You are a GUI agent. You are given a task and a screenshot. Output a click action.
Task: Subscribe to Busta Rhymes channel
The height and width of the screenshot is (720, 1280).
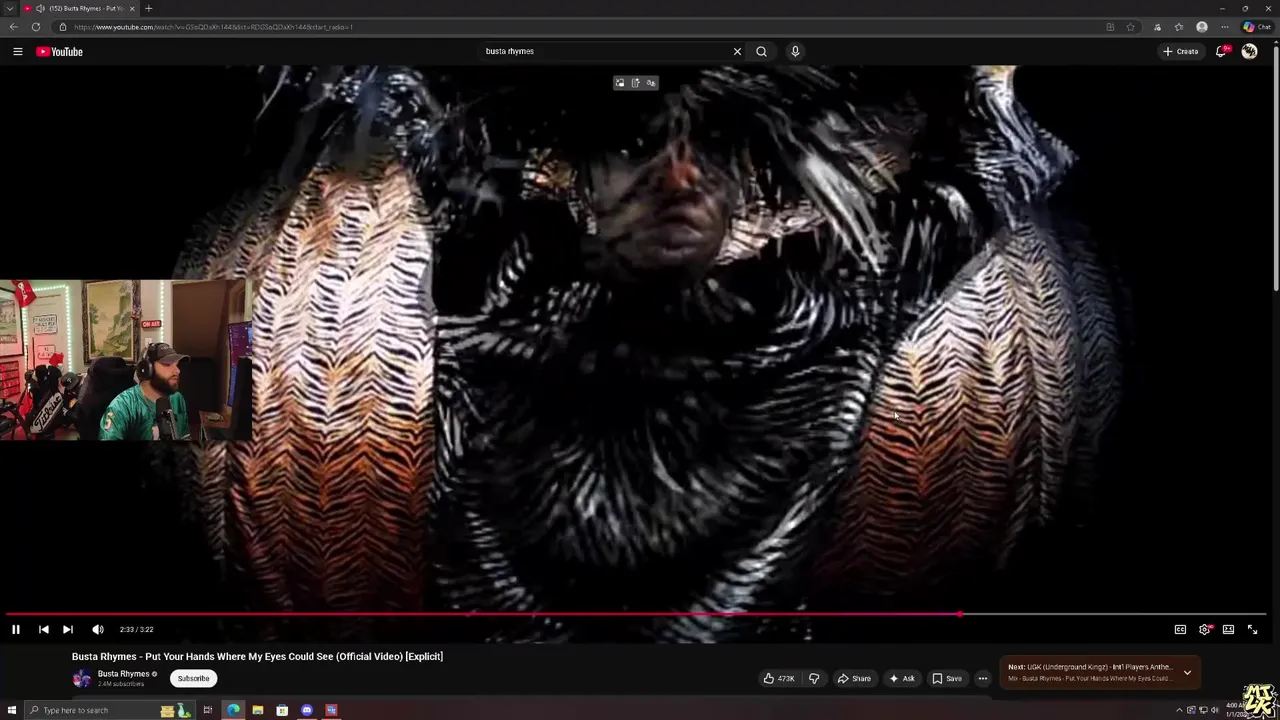193,678
